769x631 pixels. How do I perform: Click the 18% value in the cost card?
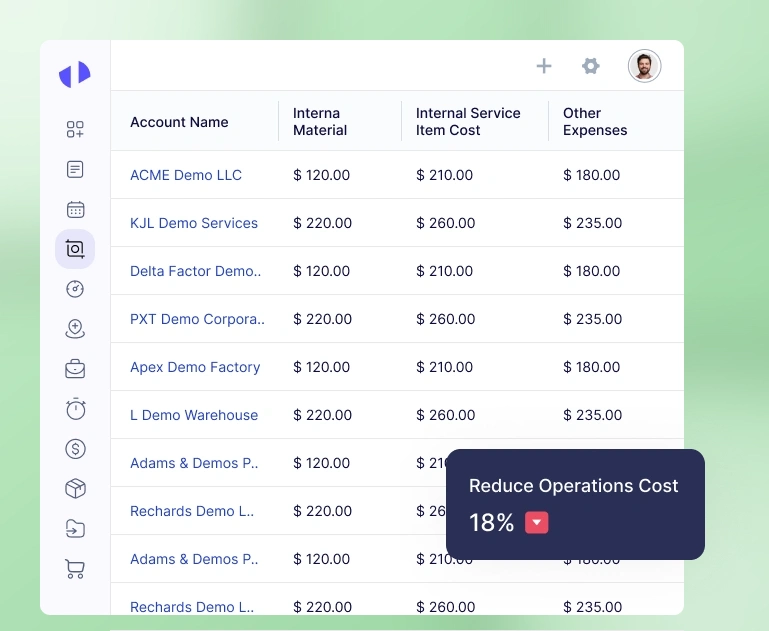click(x=491, y=522)
